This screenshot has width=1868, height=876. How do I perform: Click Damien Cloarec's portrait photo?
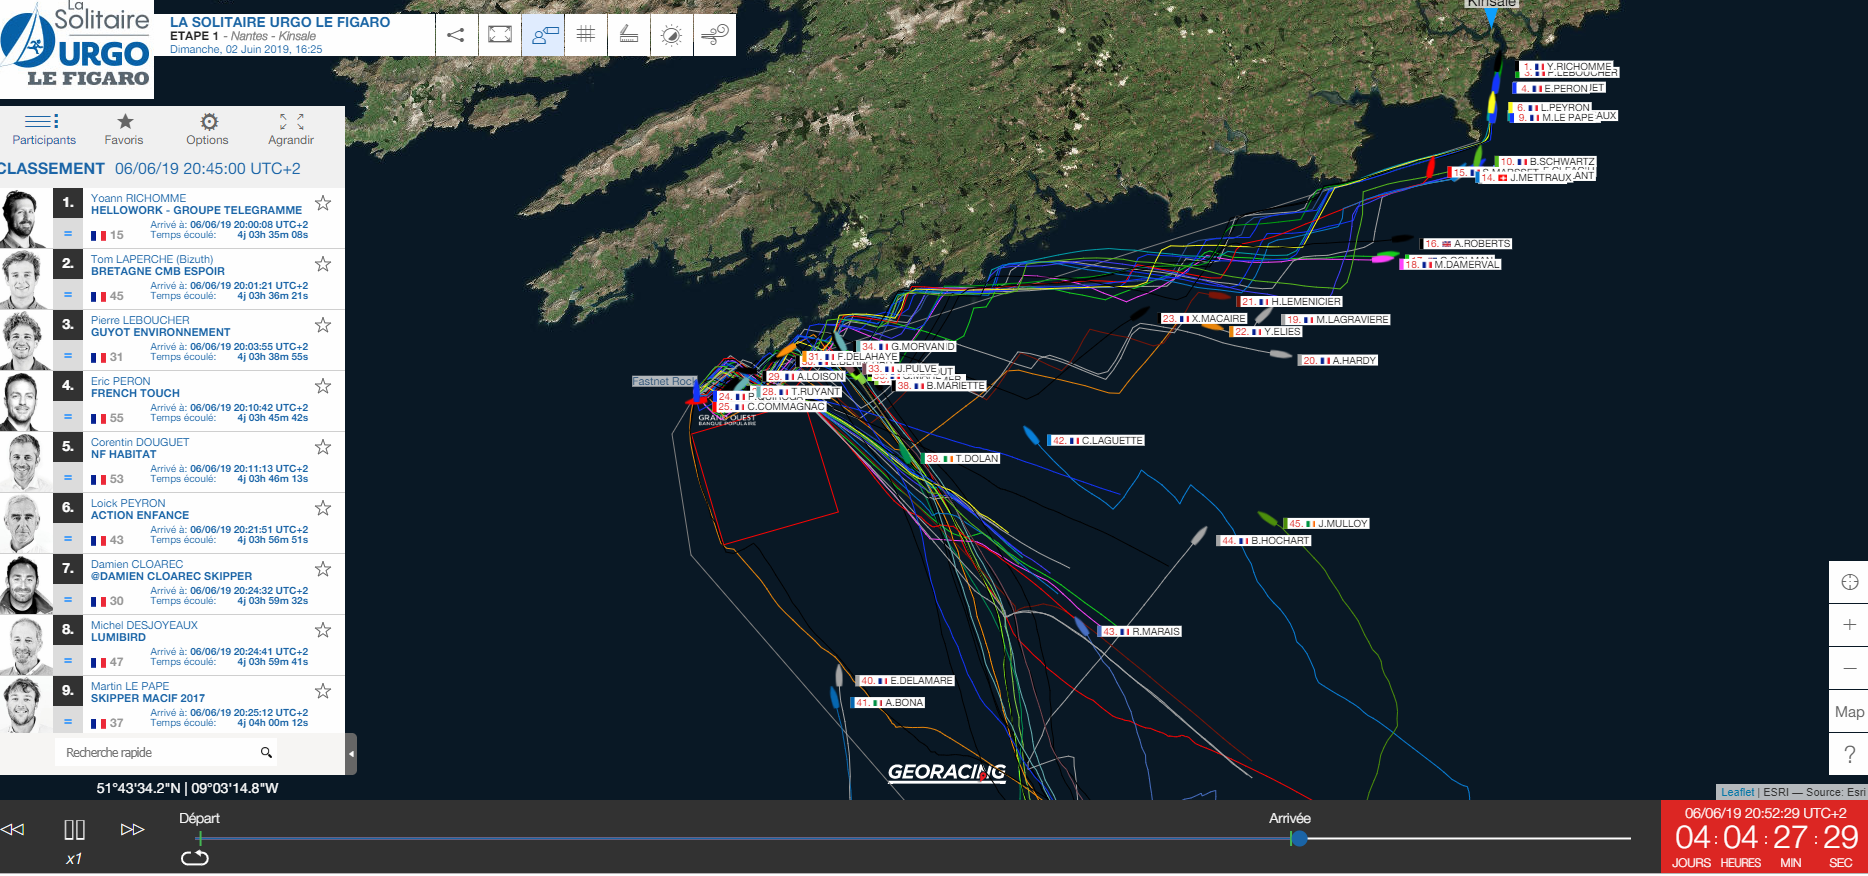coord(25,584)
